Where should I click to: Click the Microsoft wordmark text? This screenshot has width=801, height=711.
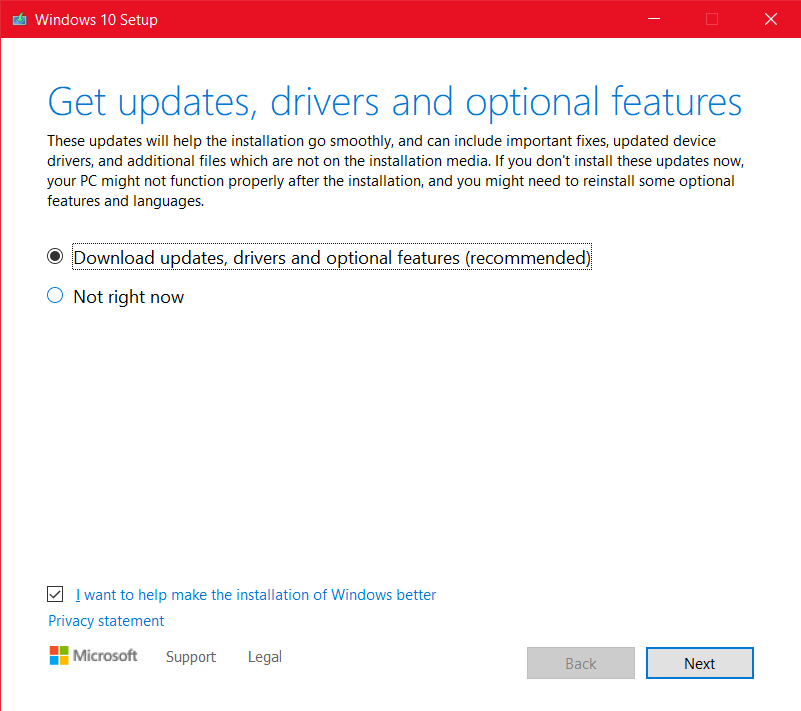105,655
